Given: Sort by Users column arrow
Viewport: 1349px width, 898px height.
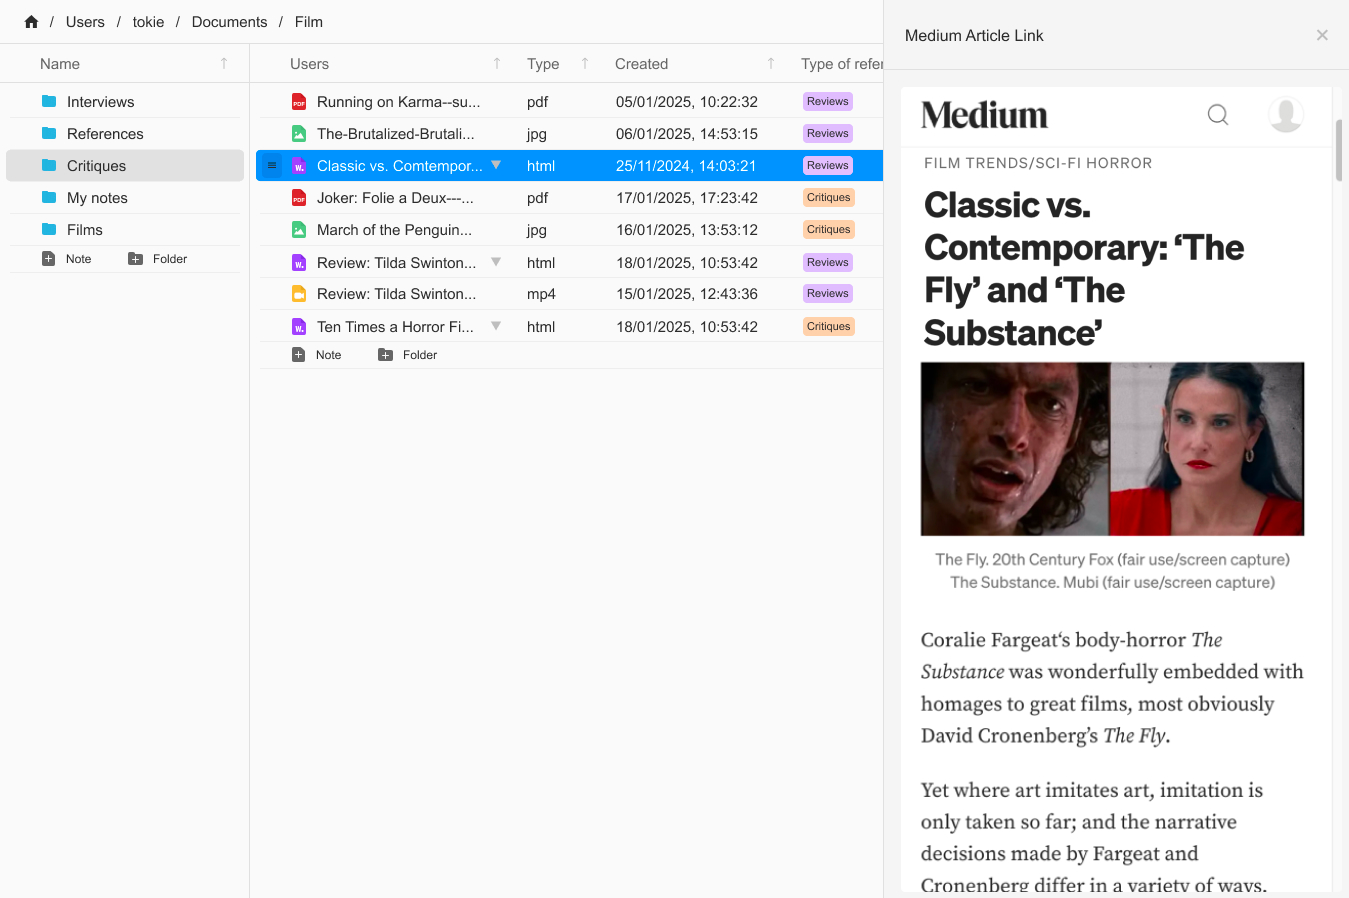Looking at the screenshot, I should point(497,64).
